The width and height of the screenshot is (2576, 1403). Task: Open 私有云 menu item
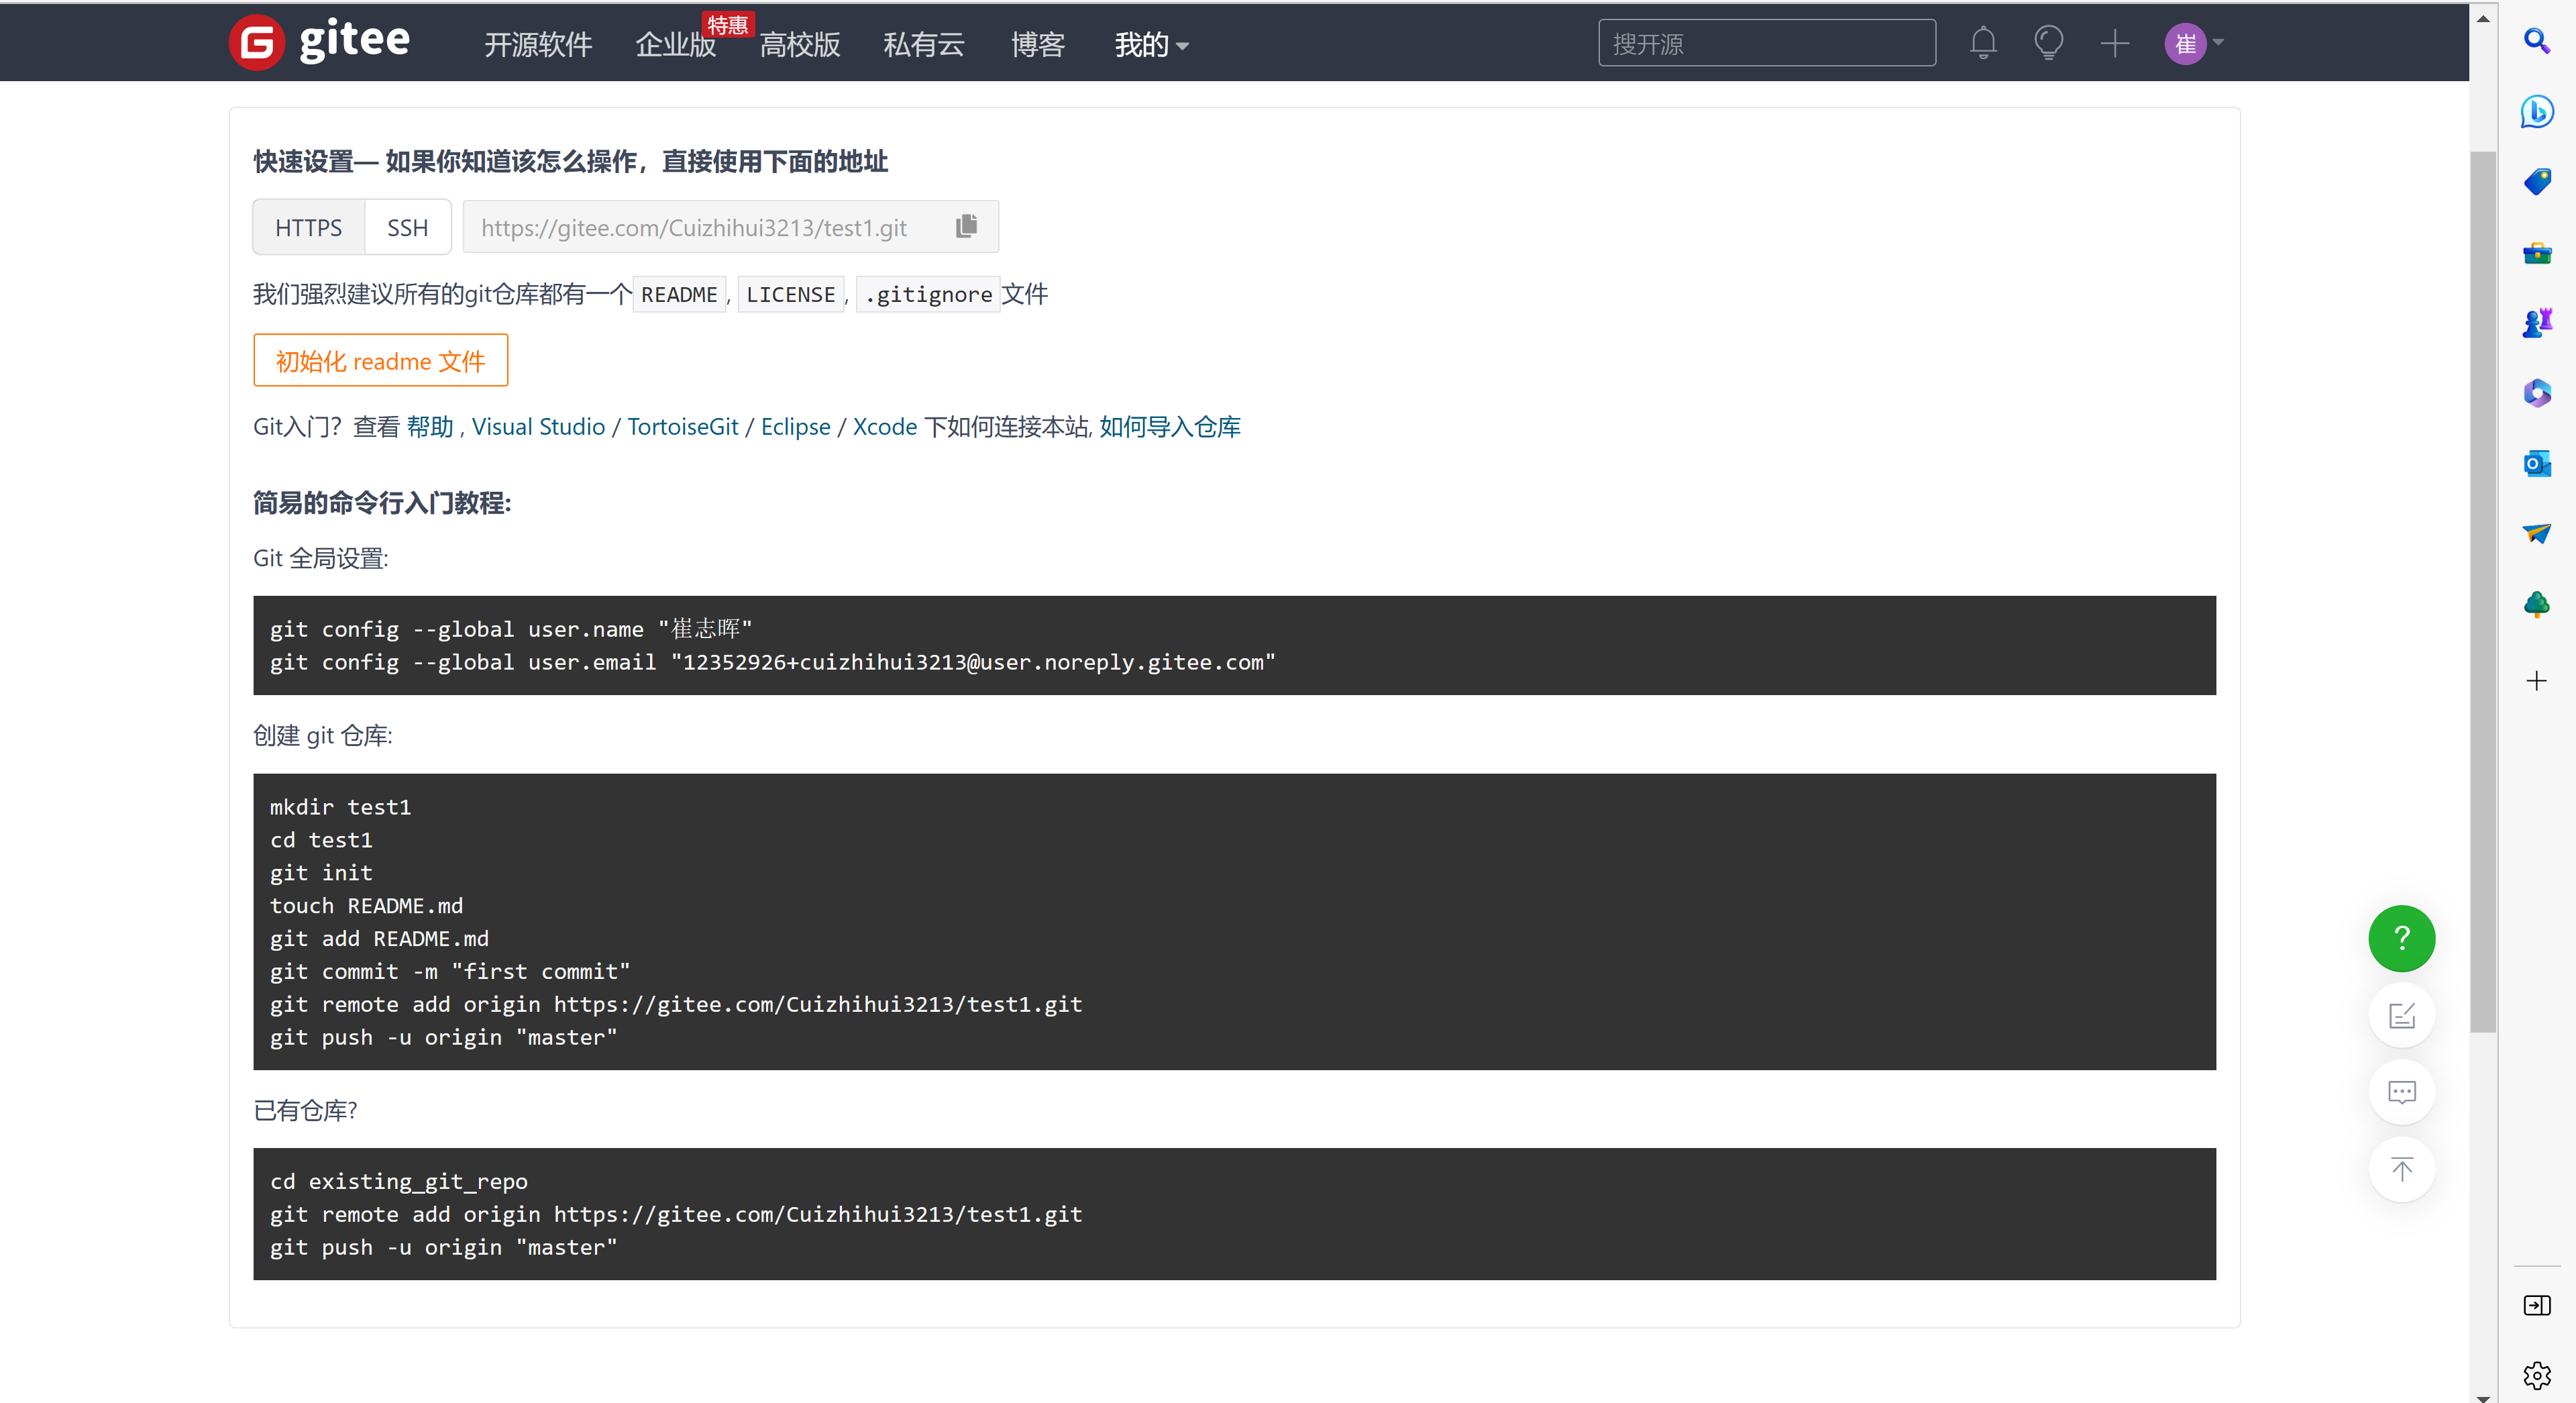point(924,44)
